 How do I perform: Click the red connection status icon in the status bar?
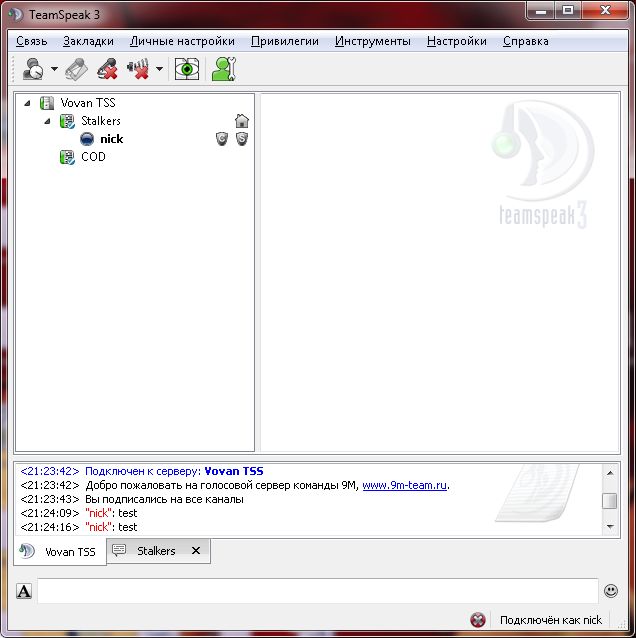[478, 620]
